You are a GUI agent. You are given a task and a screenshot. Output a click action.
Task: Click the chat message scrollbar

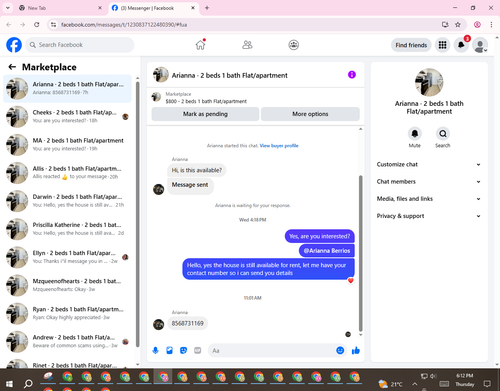click(x=360, y=253)
